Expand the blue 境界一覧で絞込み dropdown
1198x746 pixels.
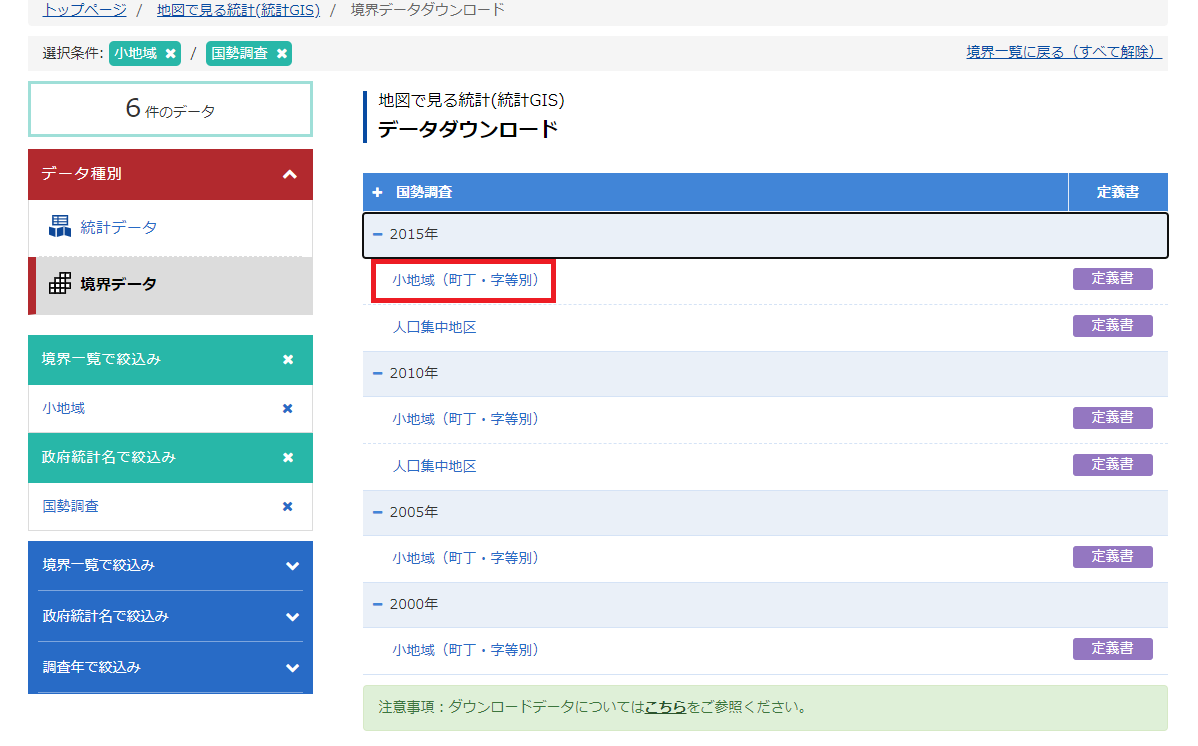click(292, 566)
